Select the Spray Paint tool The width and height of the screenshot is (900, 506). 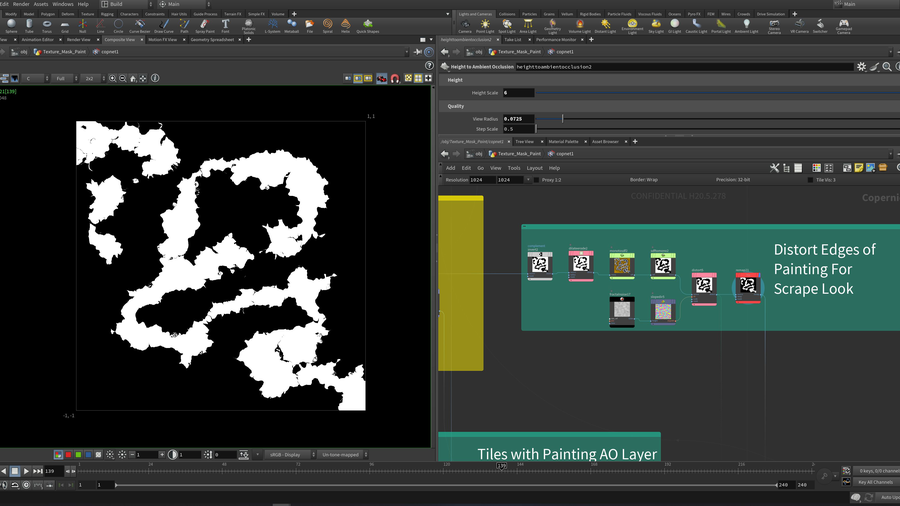click(x=204, y=25)
